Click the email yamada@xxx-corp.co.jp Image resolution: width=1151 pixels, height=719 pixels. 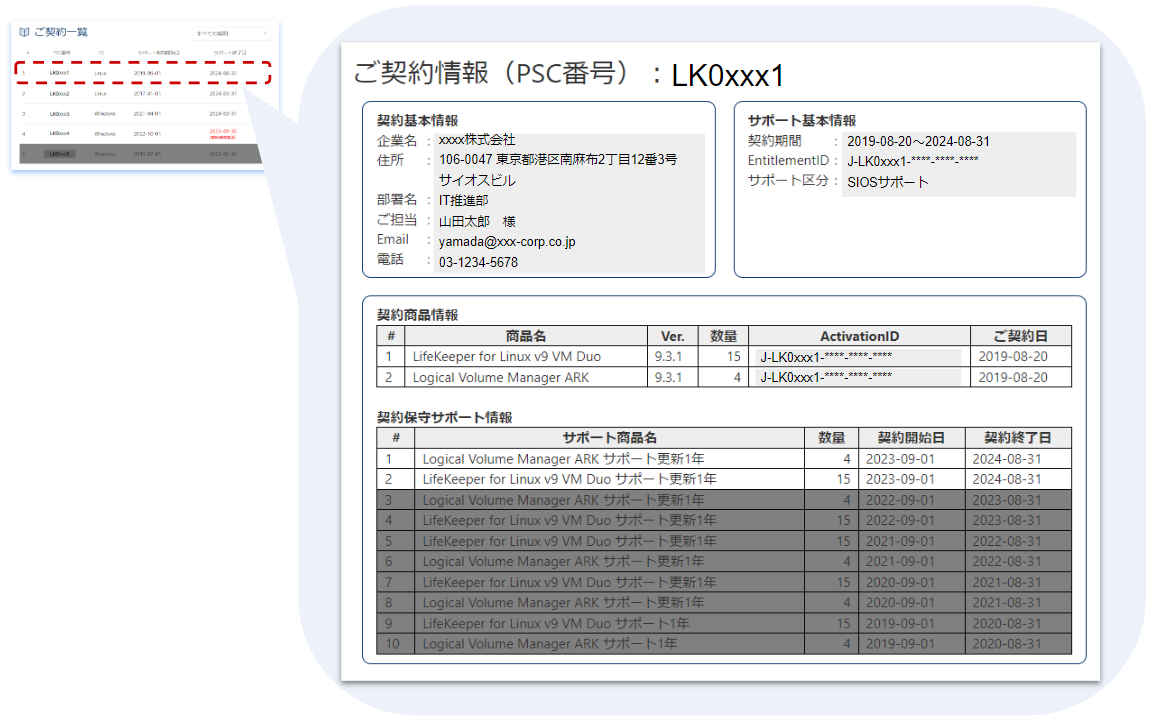[x=507, y=242]
